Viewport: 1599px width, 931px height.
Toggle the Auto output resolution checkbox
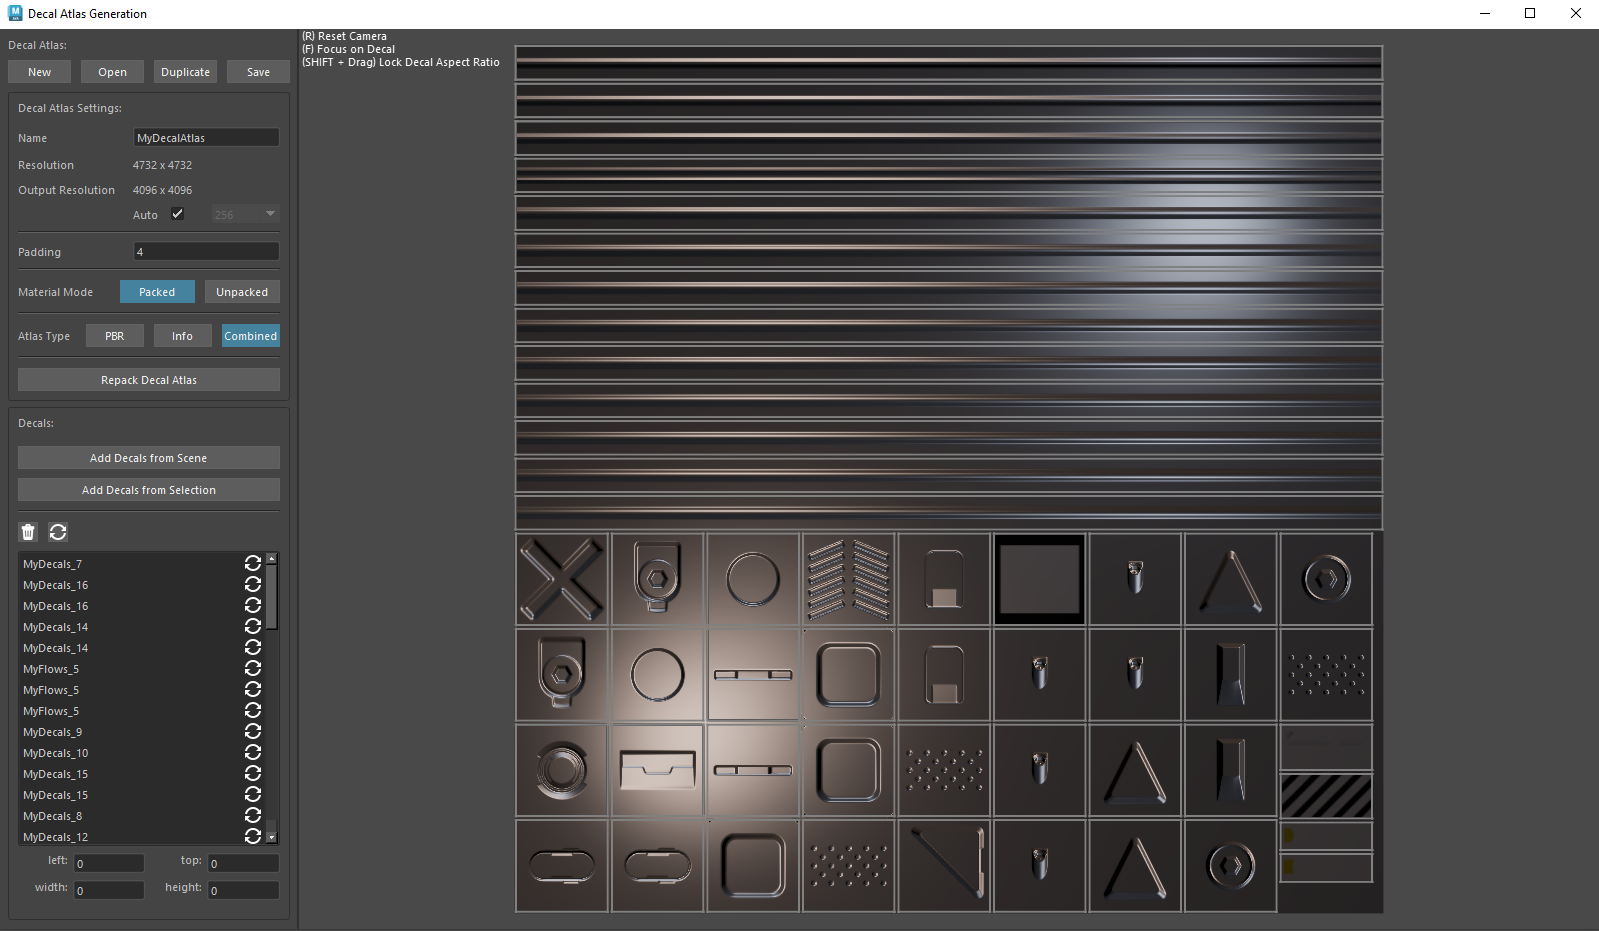coord(177,214)
